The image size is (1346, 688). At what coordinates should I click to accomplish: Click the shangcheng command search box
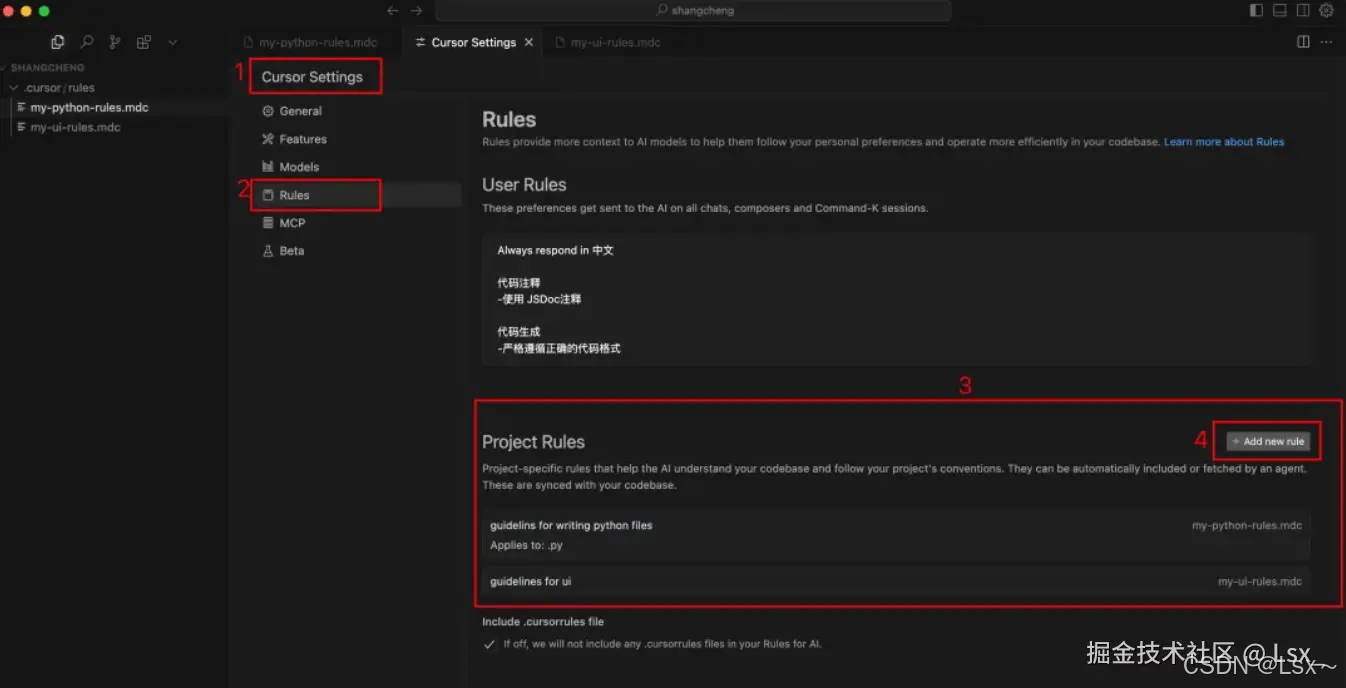pos(693,11)
